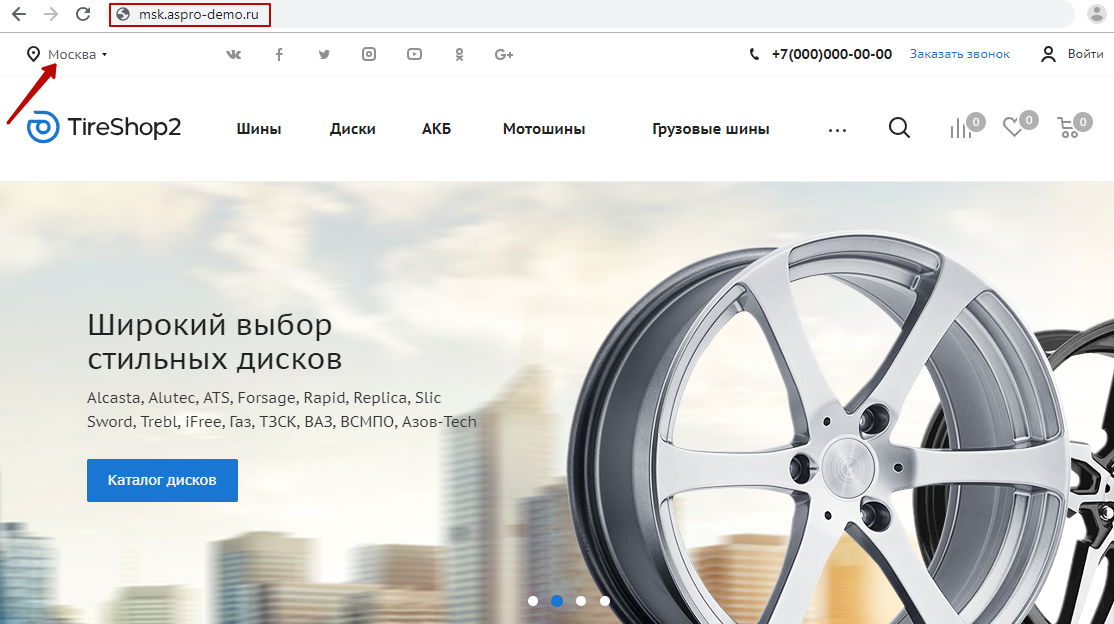Screen dimensions: 1114x624
Task: Go to the fourth slider dot
Action: (x=605, y=601)
